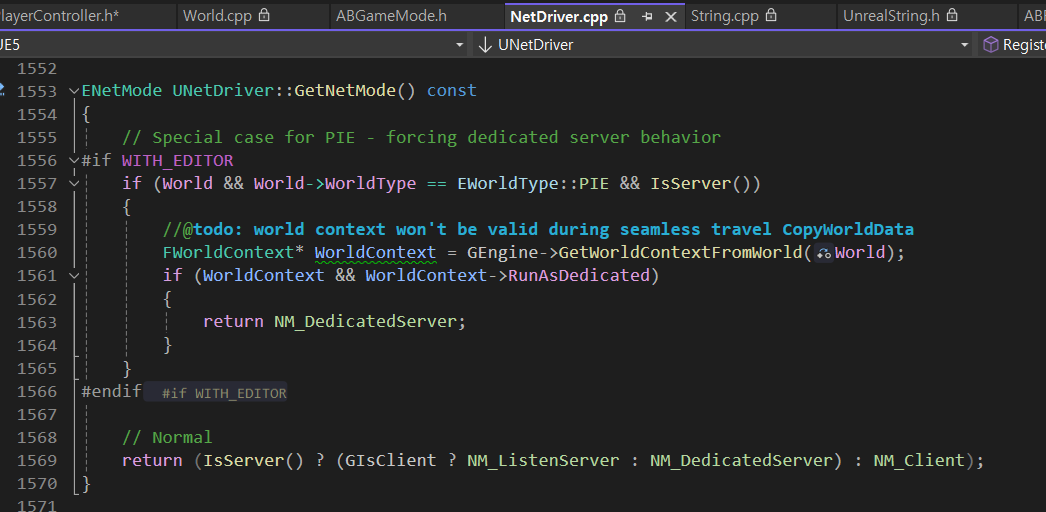Click the Special case for PIE comment

pyautogui.click(x=422, y=137)
